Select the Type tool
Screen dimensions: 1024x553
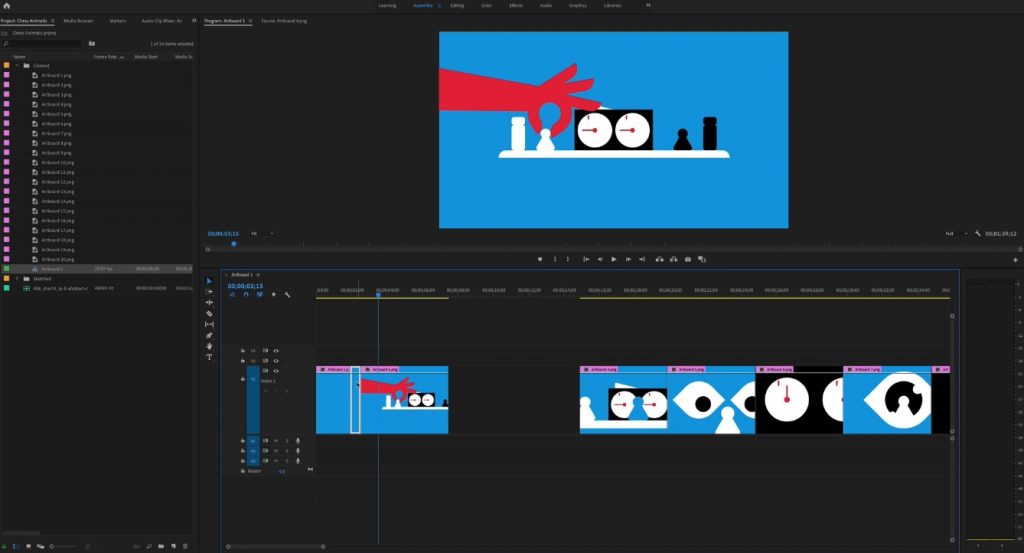[209, 357]
